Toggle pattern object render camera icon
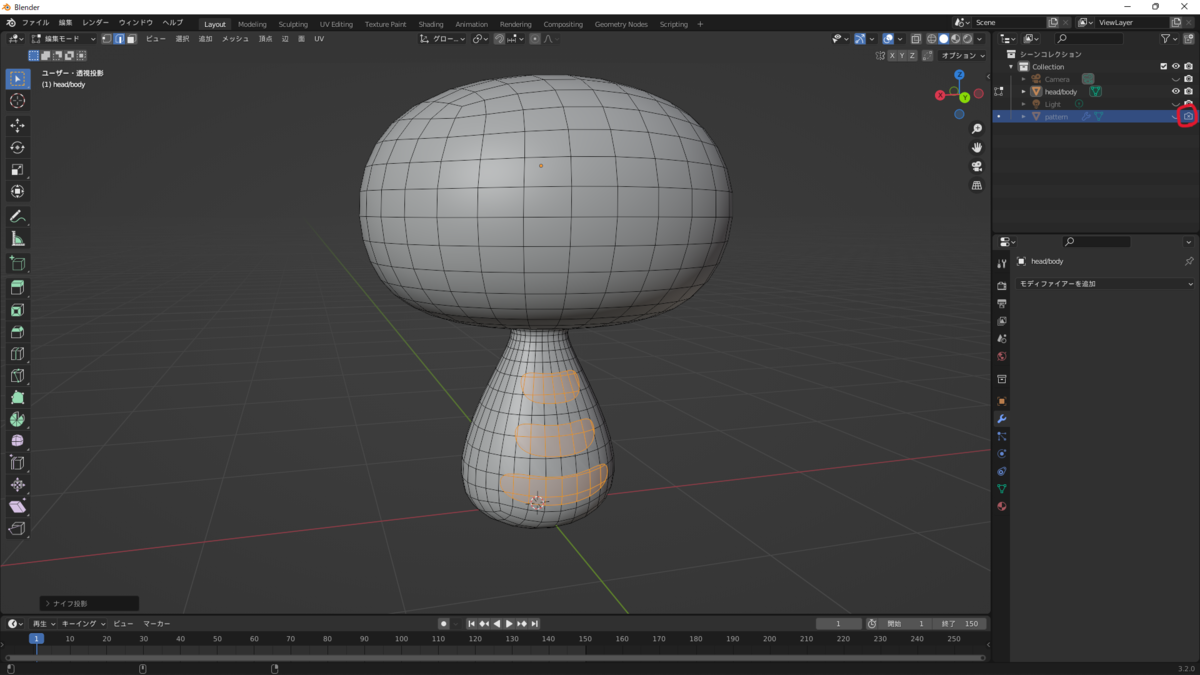 pos(1188,117)
